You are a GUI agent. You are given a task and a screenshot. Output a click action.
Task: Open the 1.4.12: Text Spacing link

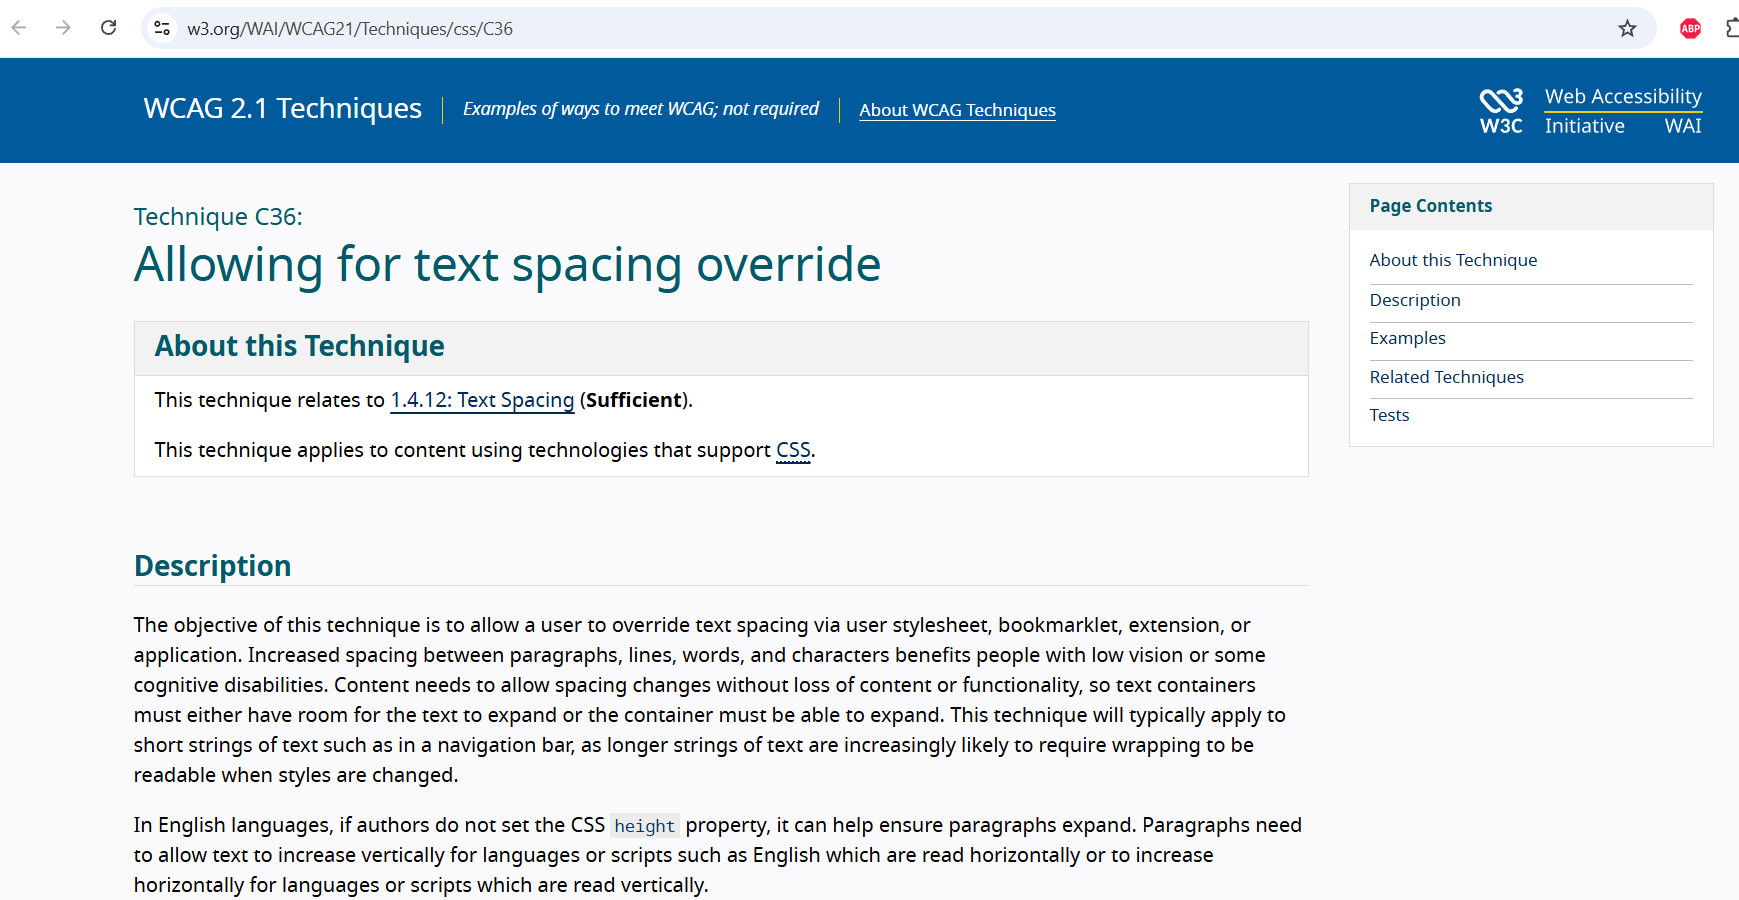click(482, 400)
